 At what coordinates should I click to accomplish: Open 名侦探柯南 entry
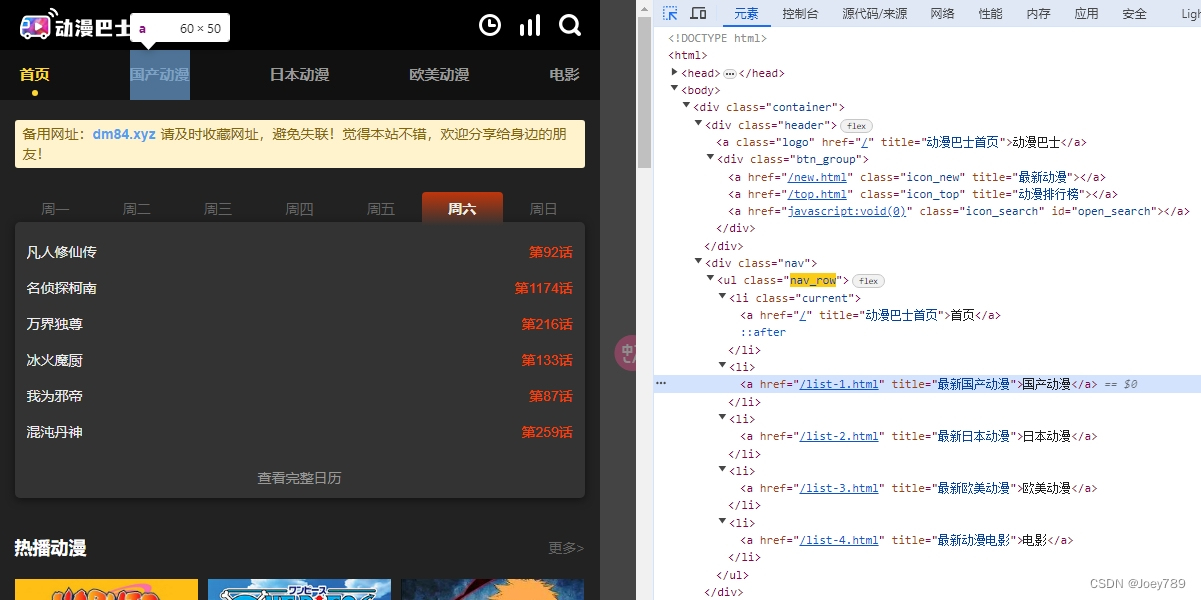click(x=62, y=288)
